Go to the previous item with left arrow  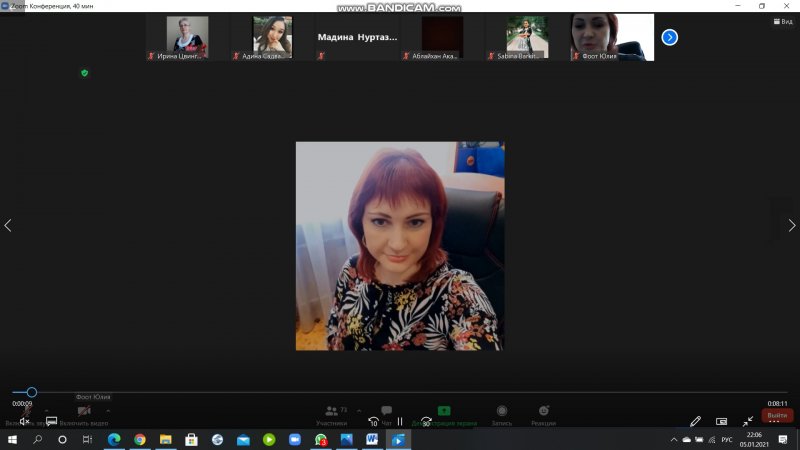coord(8,226)
